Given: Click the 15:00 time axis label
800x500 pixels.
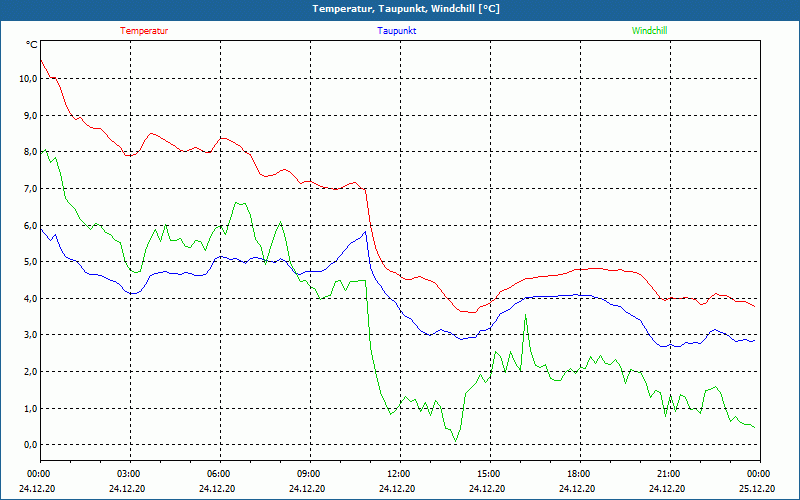Looking at the screenshot, I should coord(488,474).
